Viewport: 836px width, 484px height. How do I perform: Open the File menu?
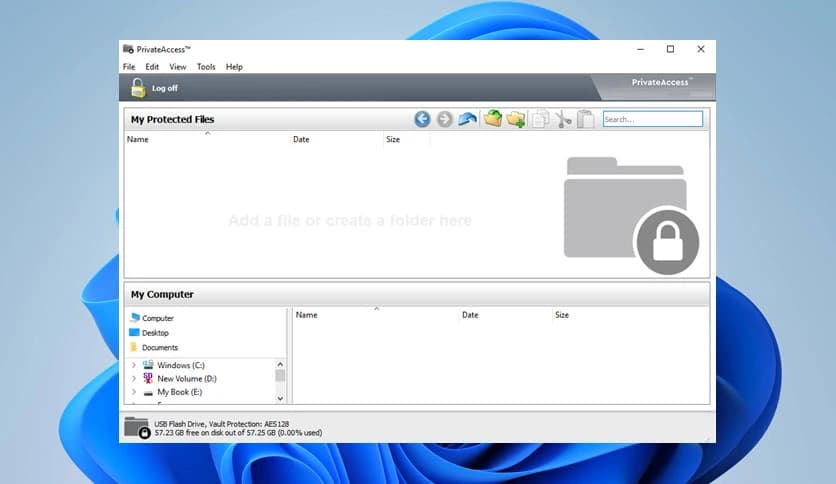(129, 67)
